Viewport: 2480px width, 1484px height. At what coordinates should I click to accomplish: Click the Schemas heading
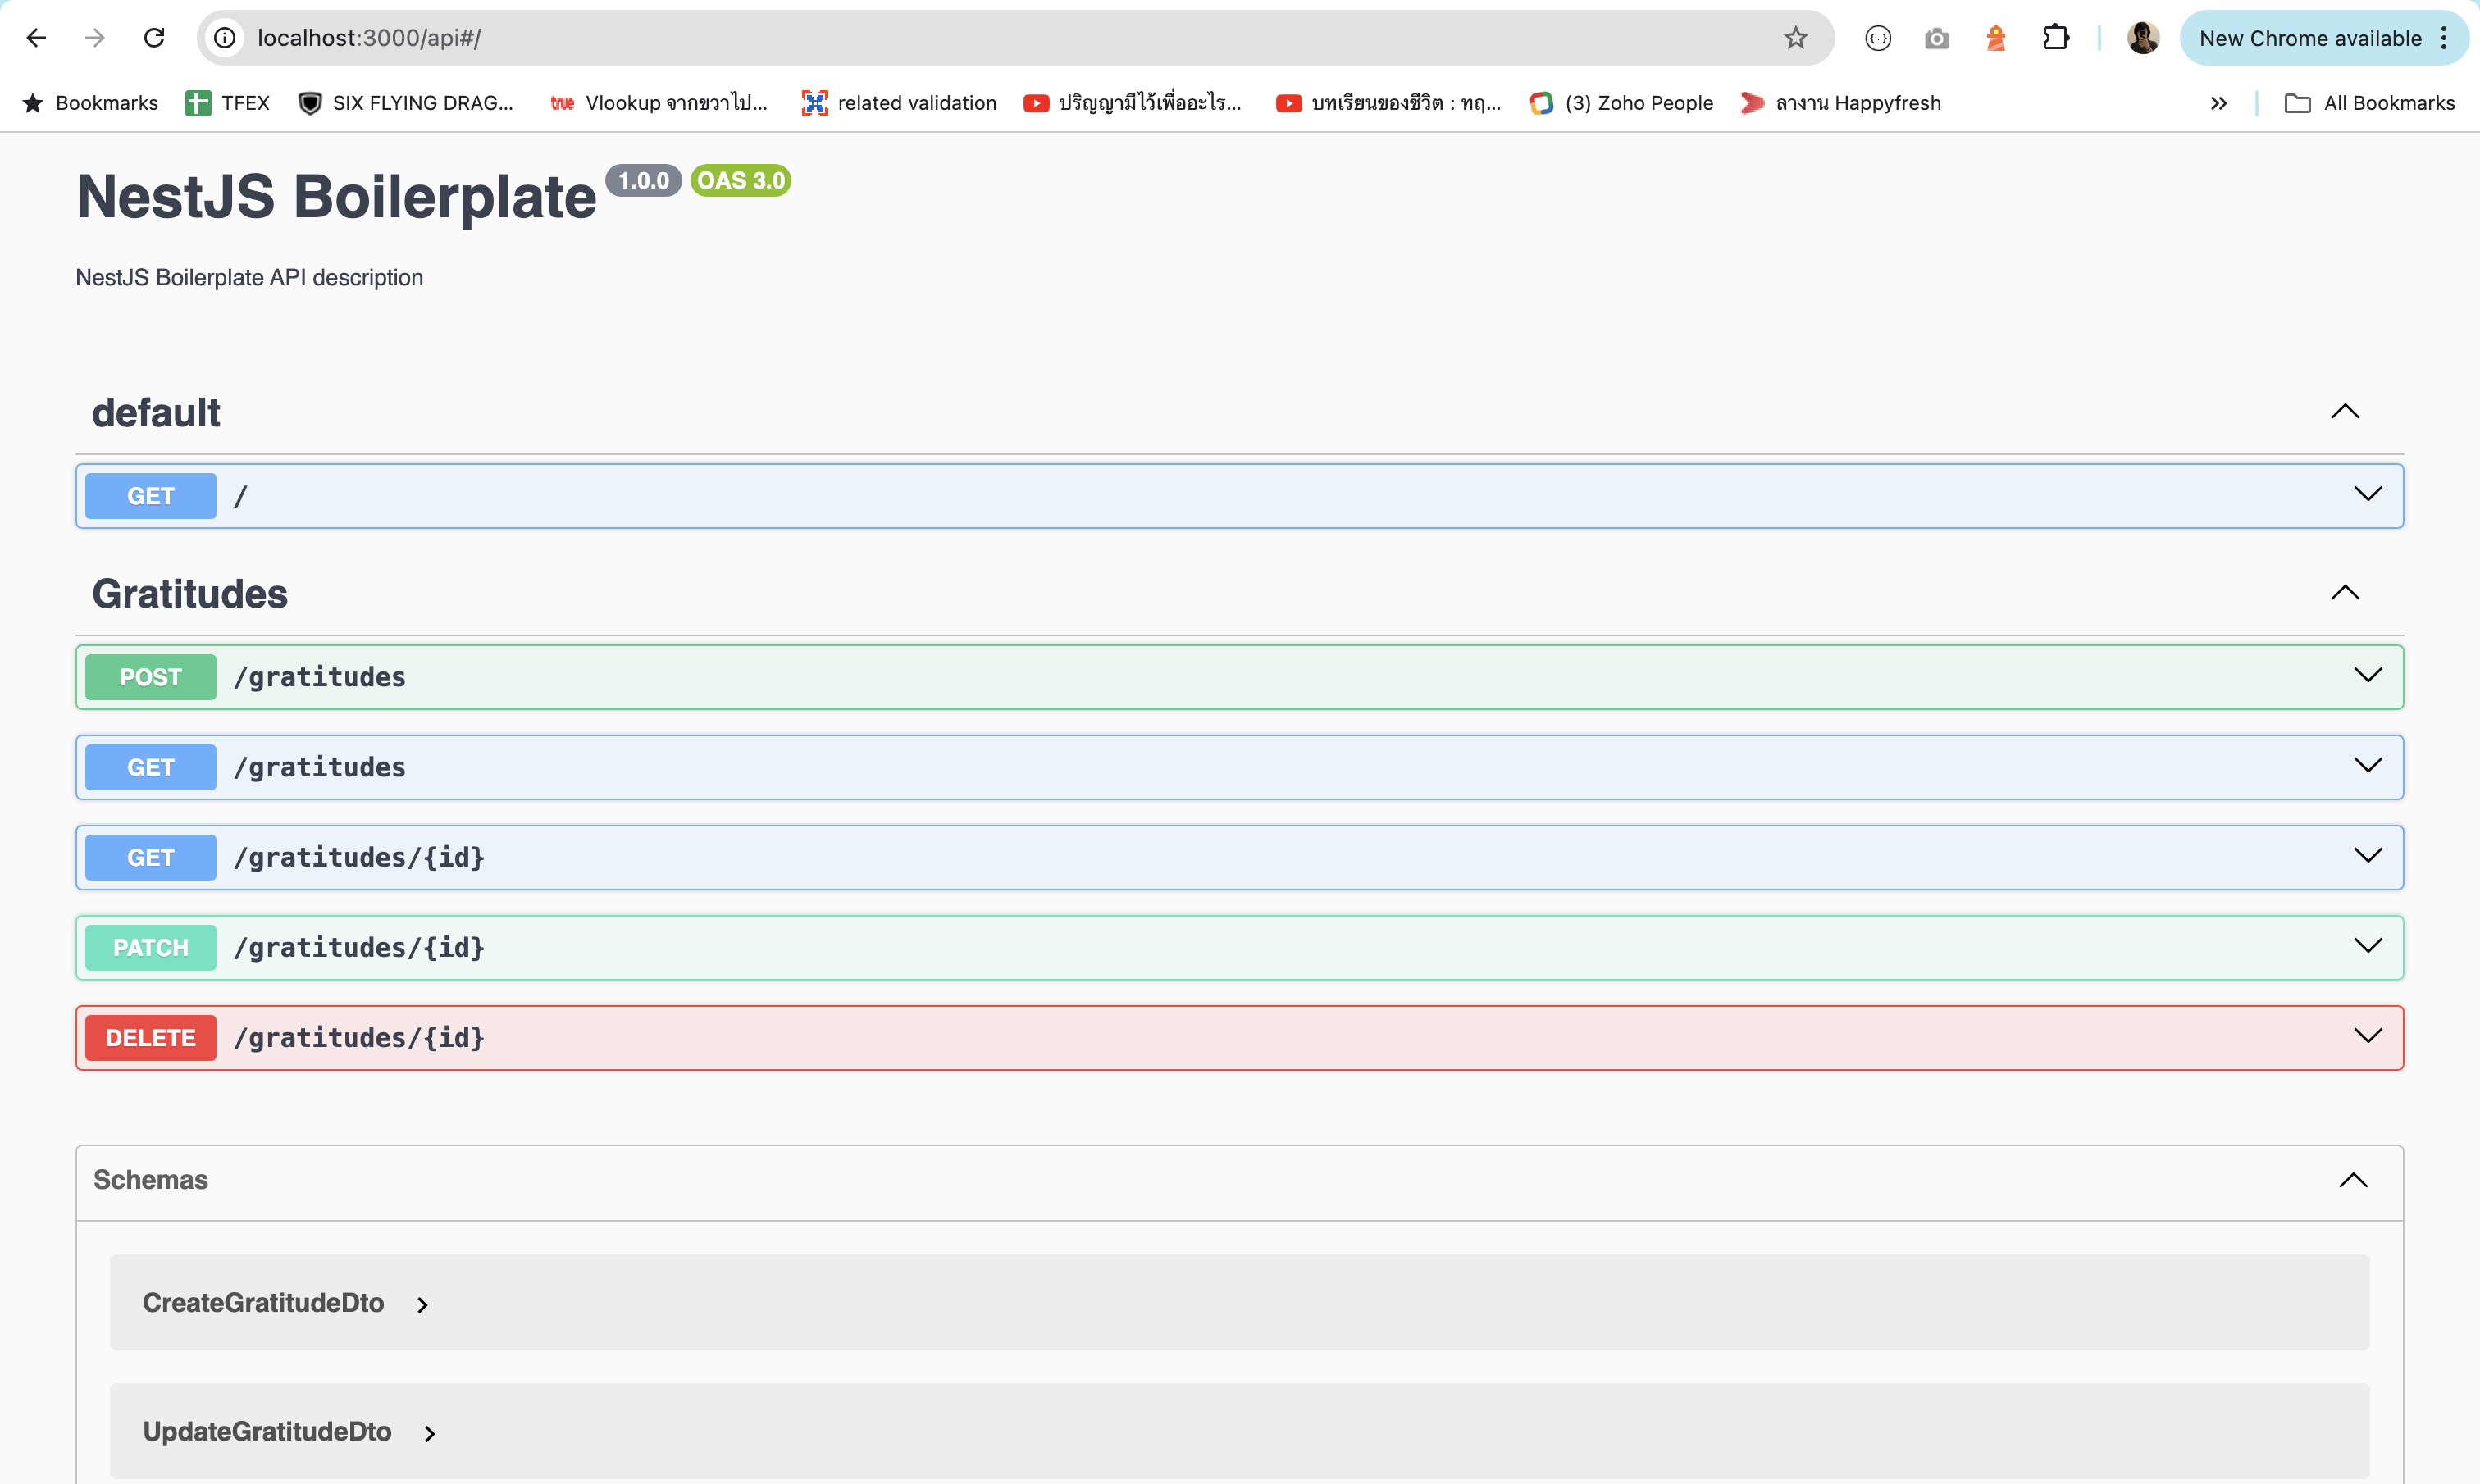tap(151, 1180)
